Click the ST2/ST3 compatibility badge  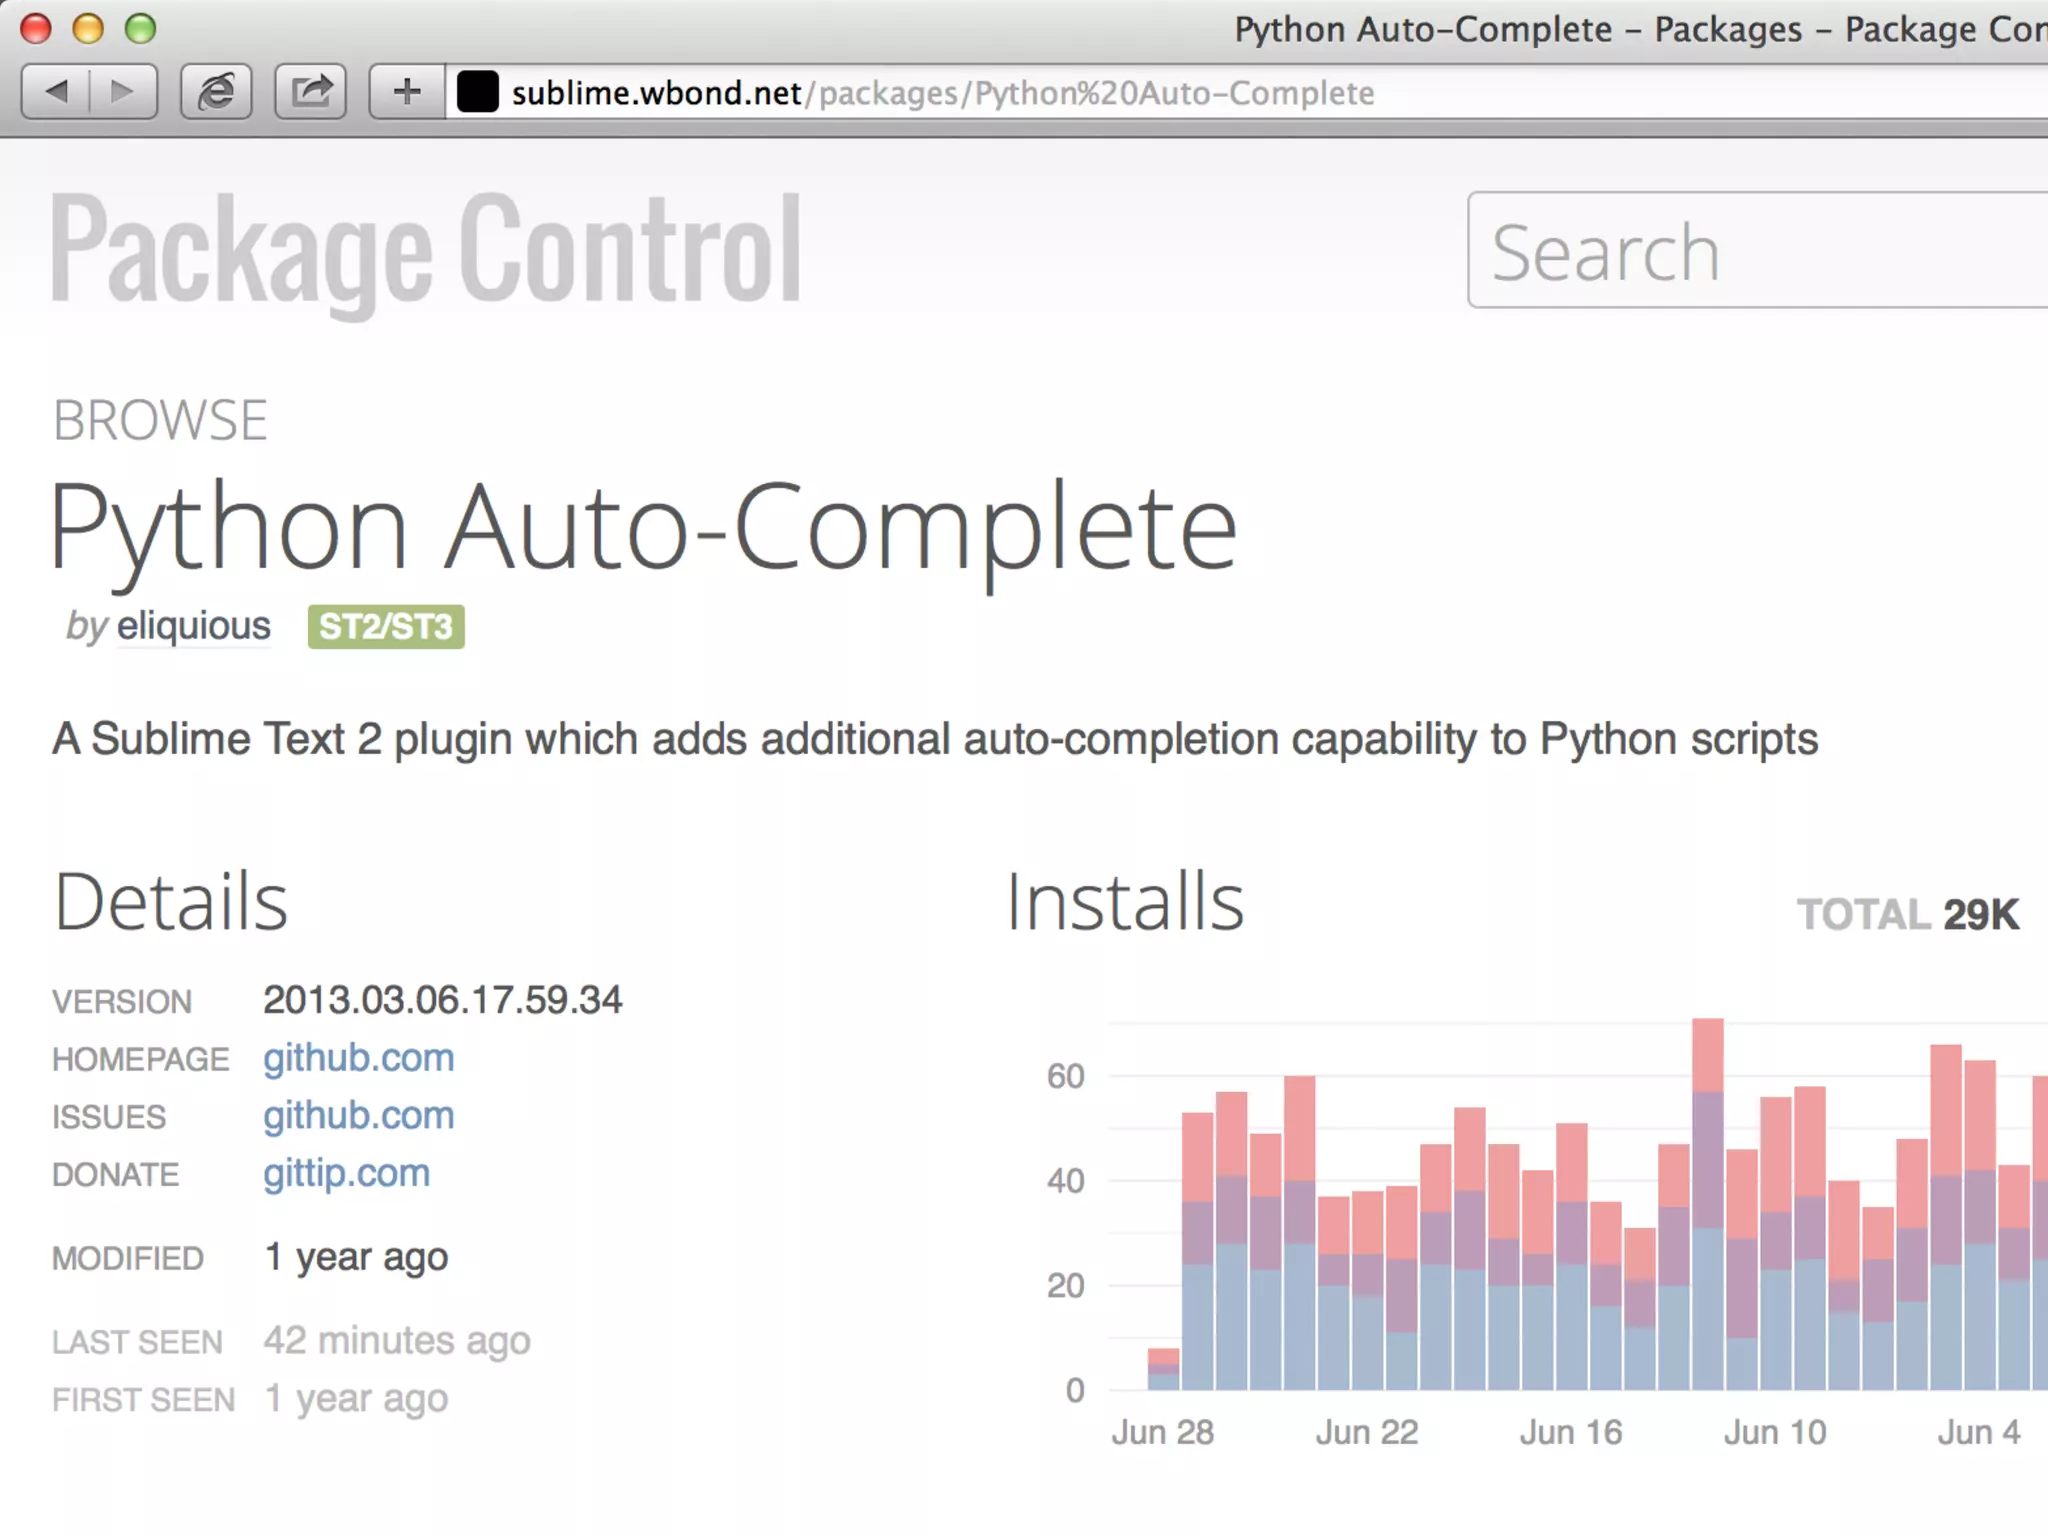[386, 627]
